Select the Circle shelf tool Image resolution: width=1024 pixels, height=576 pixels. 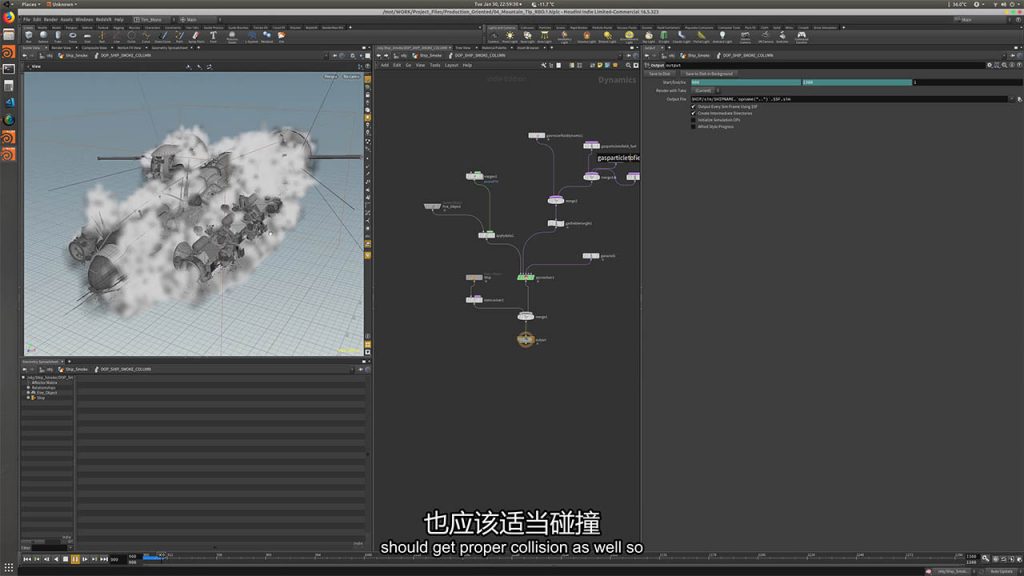(131, 37)
